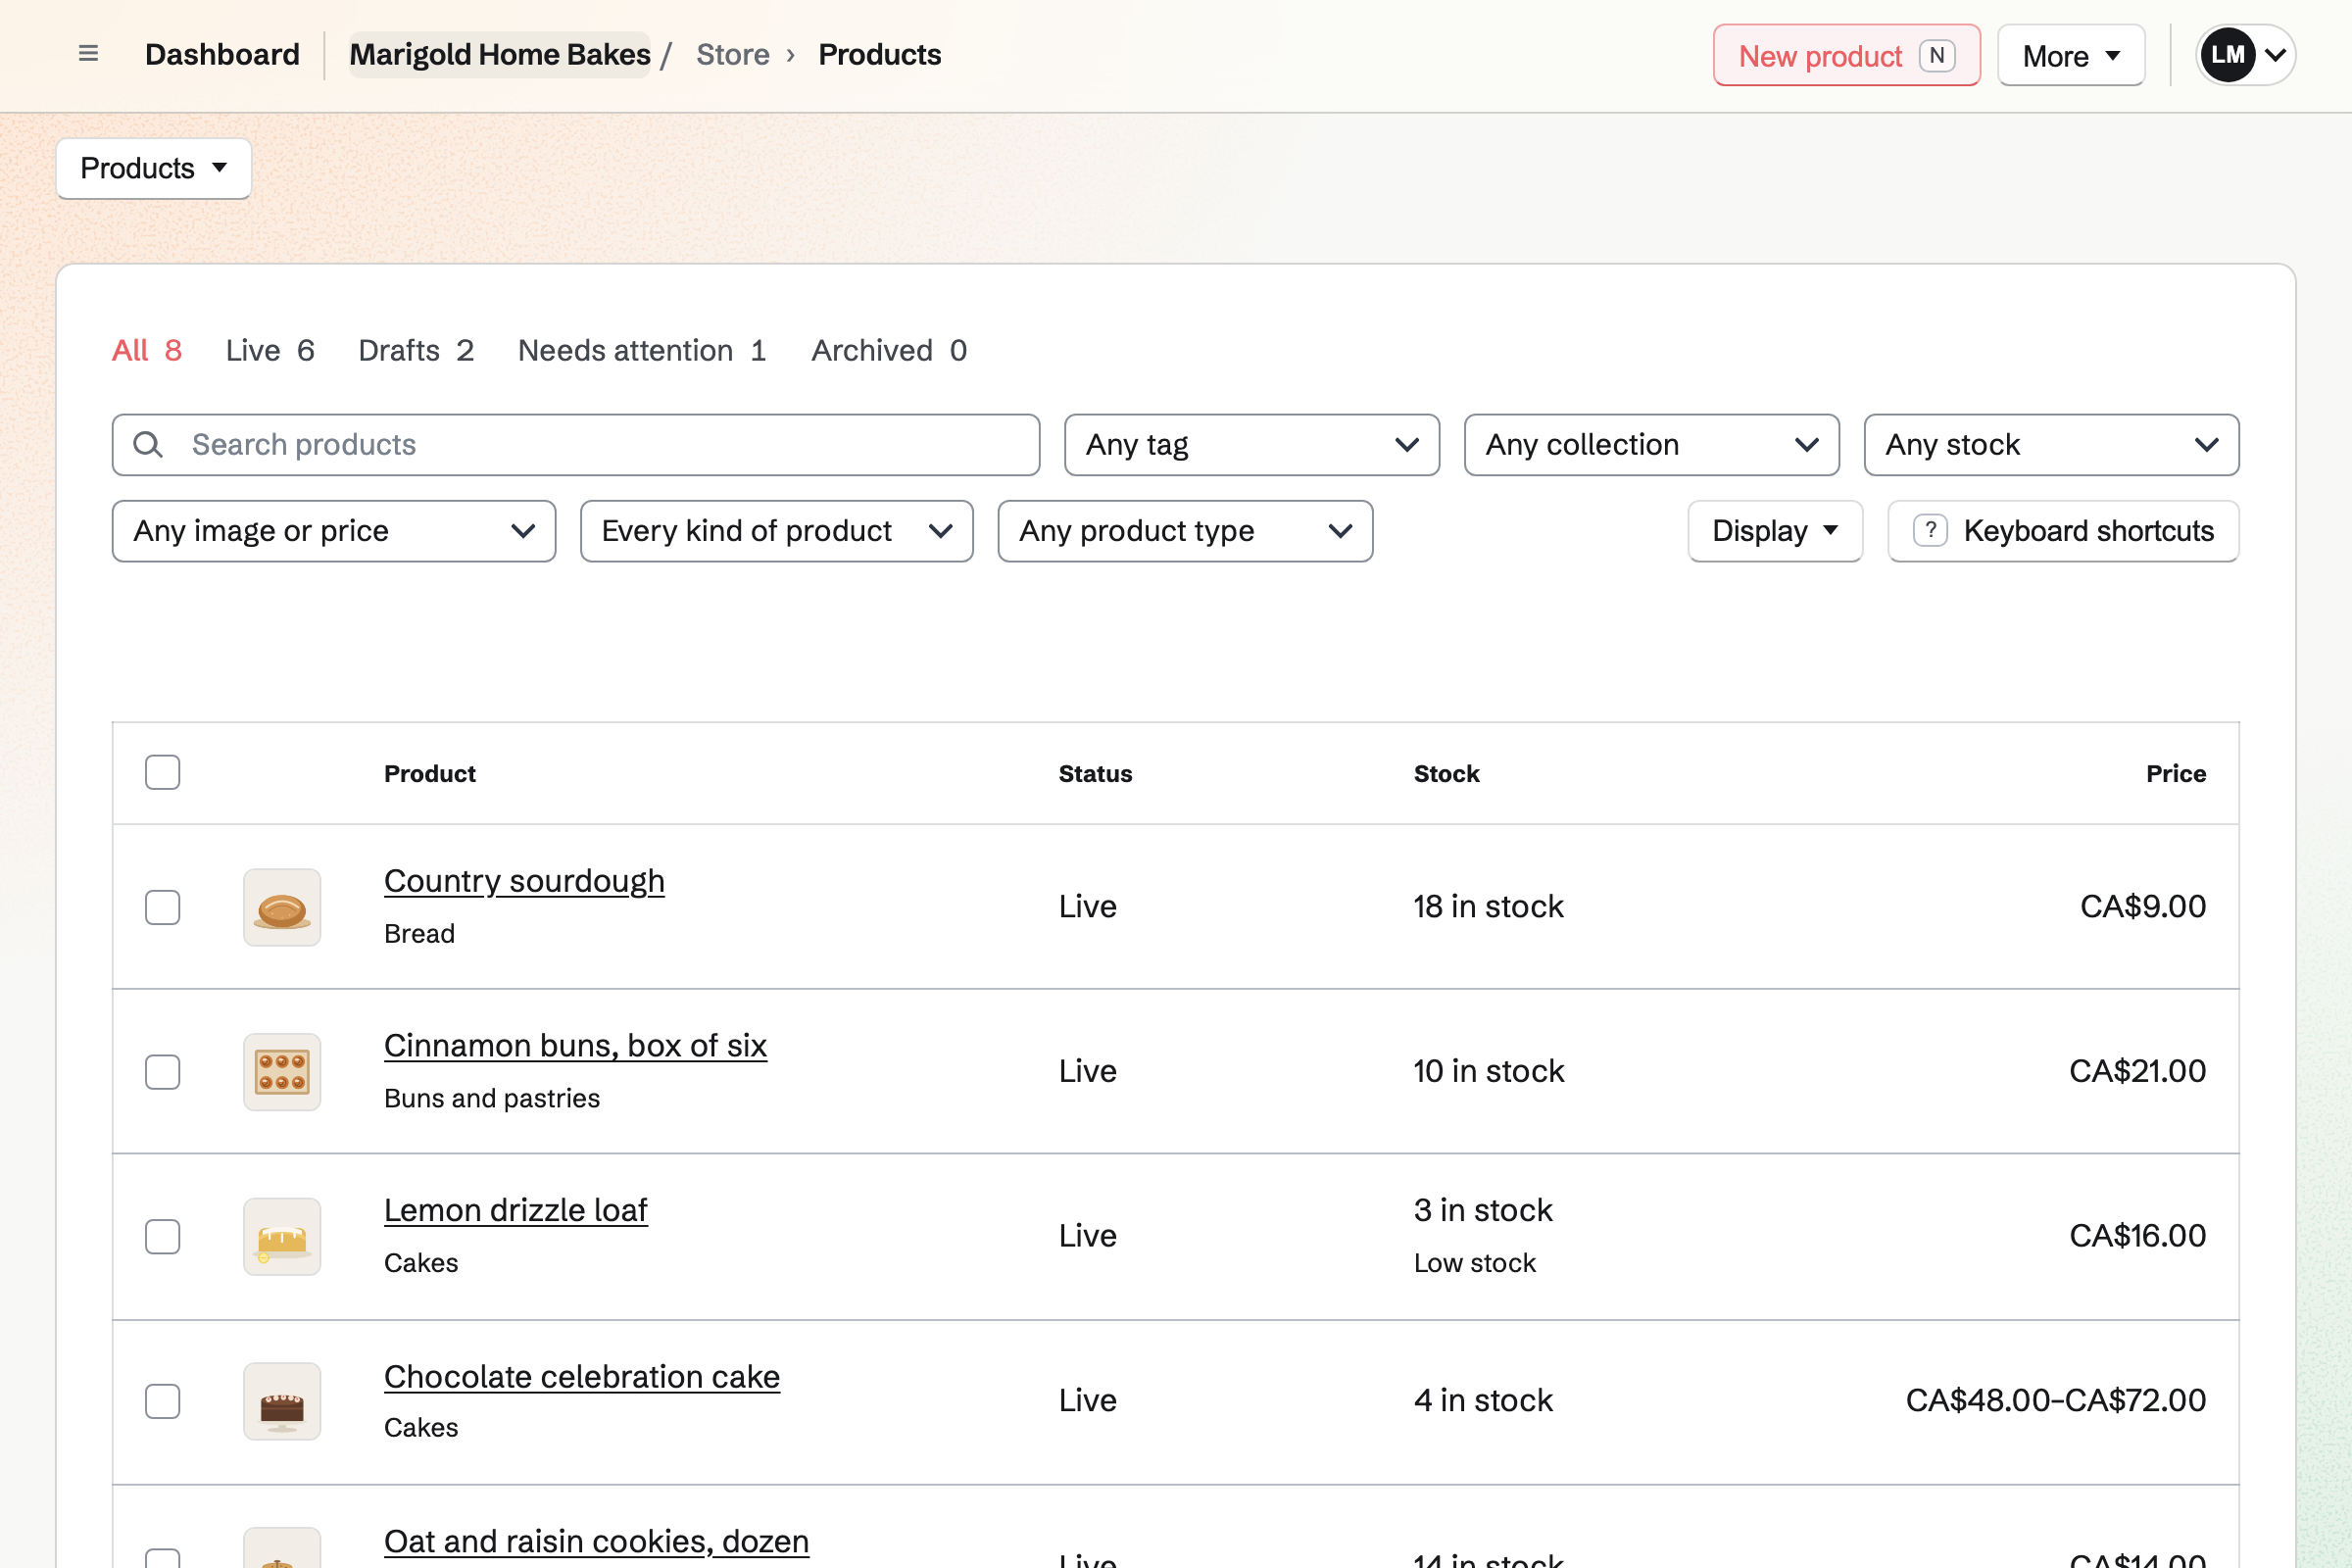This screenshot has width=2352, height=1568.
Task: Select the All 8 tab
Action: click(147, 351)
